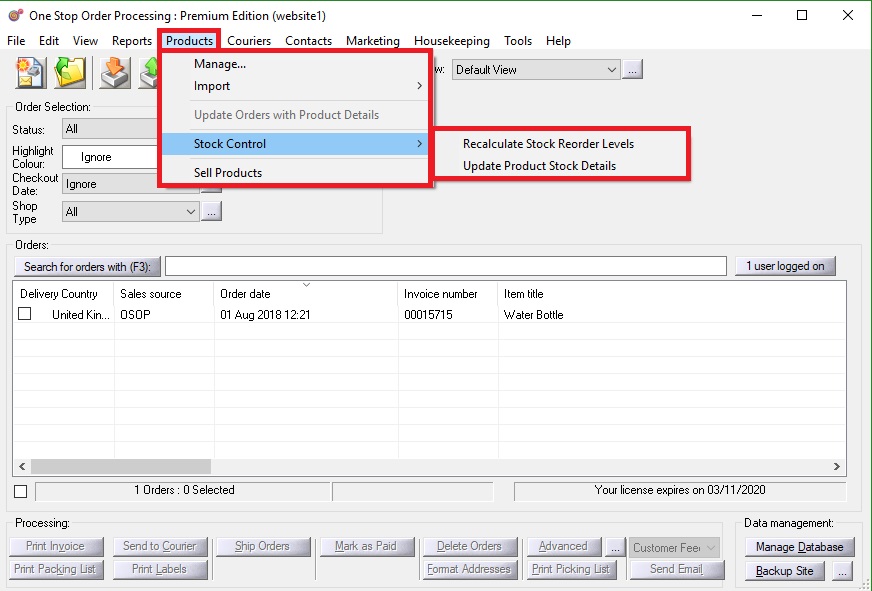
Task: Open the Tools menu
Action: pos(518,41)
